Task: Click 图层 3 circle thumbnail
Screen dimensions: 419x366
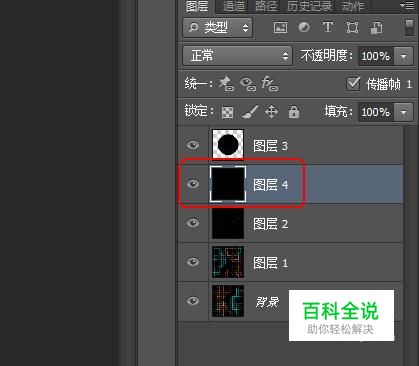Action: tap(228, 145)
